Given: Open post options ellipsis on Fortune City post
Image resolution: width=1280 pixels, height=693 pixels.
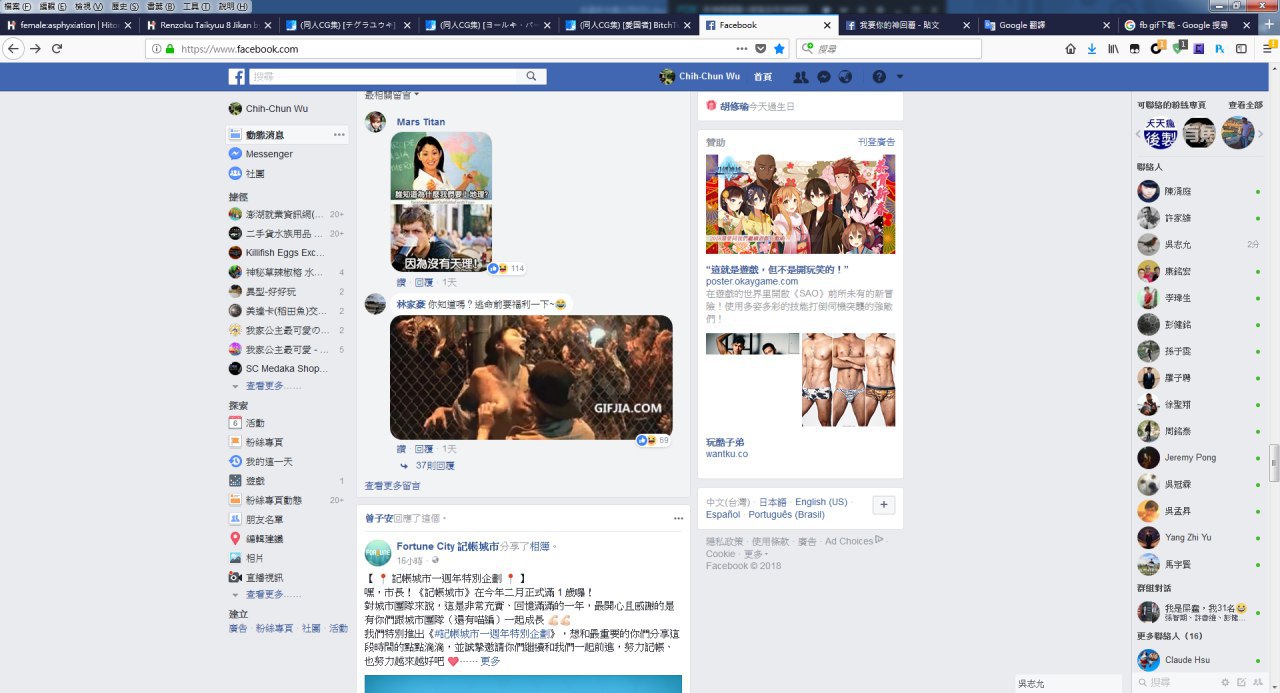Looking at the screenshot, I should click(x=678, y=519).
